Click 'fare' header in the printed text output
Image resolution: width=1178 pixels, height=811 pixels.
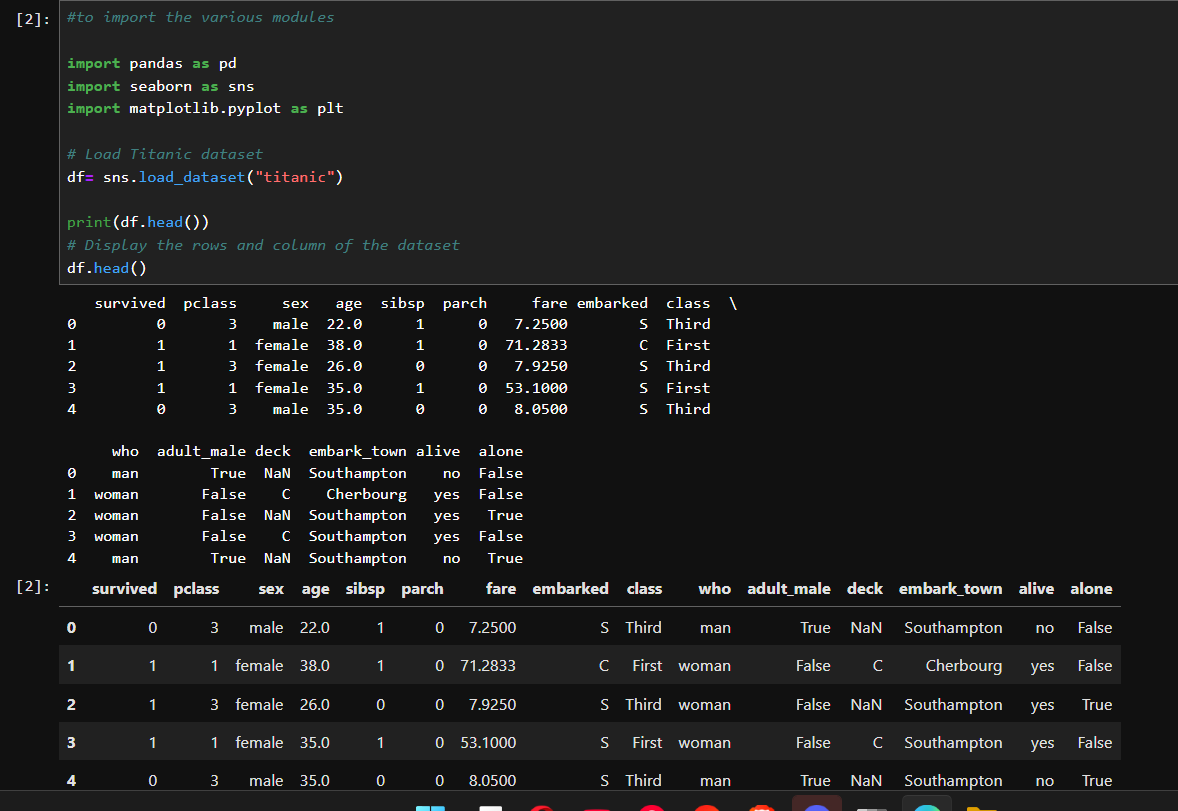pos(550,303)
